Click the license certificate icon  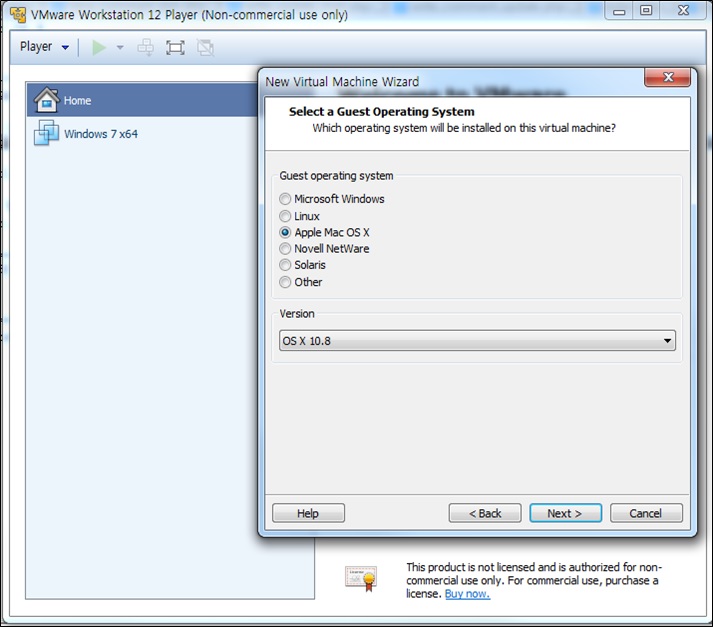(361, 578)
